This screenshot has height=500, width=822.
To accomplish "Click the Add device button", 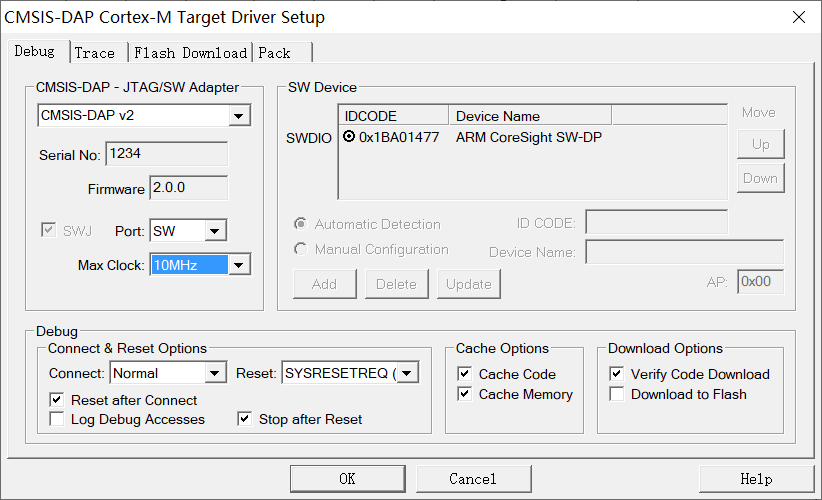I will coord(325,284).
